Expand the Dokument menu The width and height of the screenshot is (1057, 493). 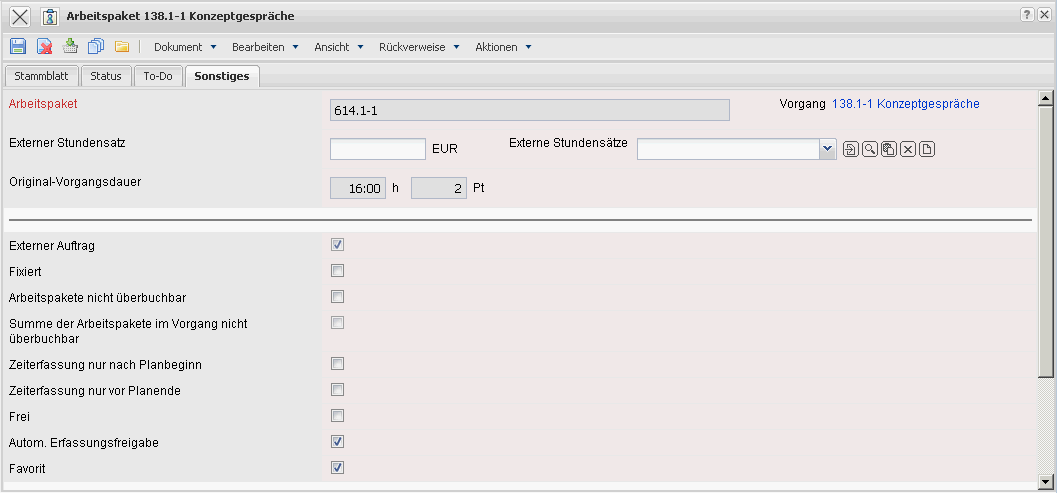pyautogui.click(x=185, y=47)
